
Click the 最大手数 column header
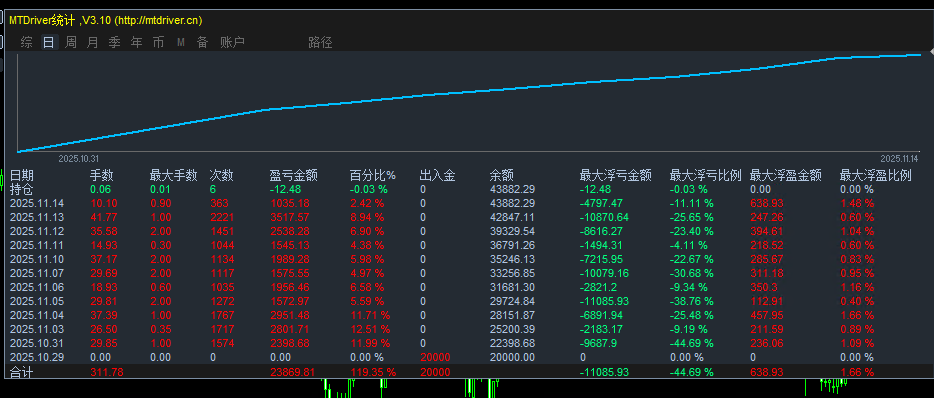(x=173, y=176)
